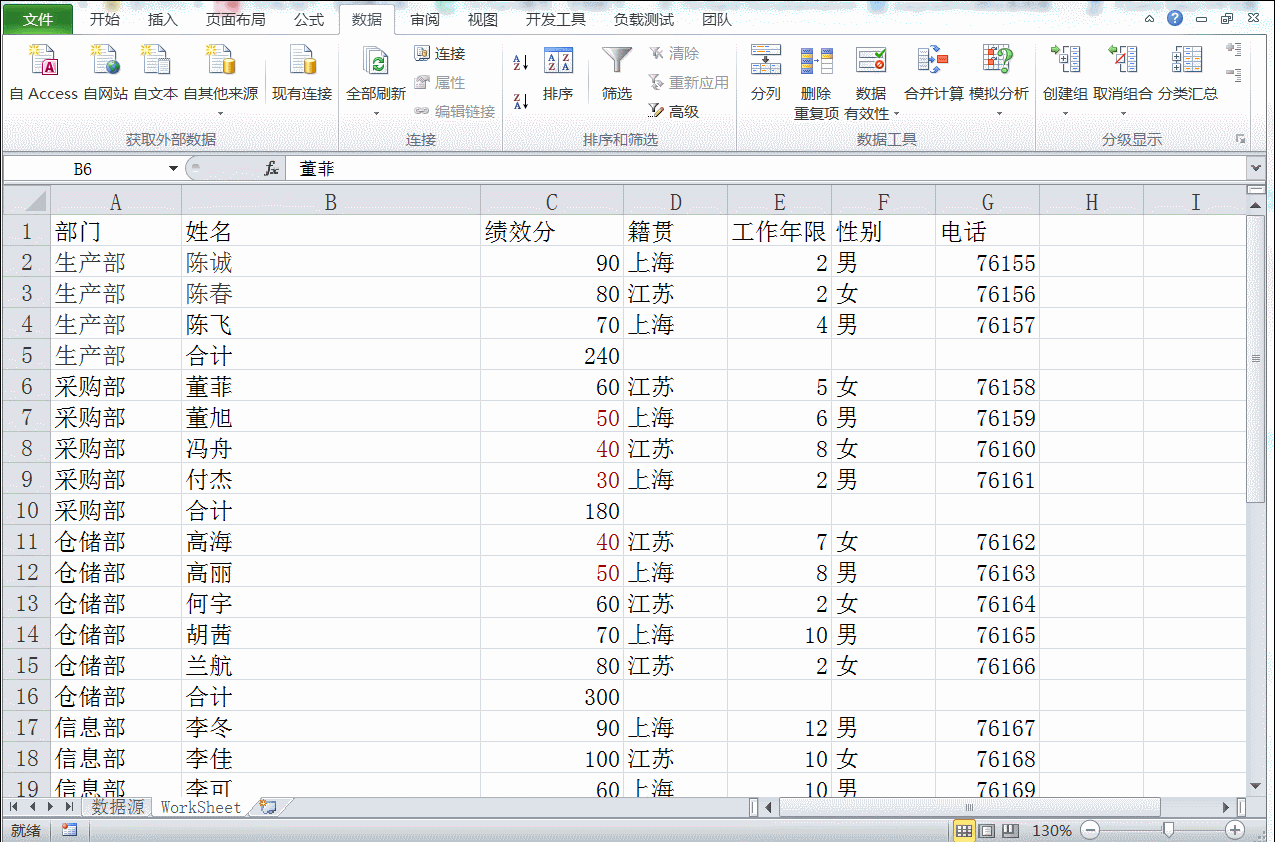This screenshot has width=1275, height=842.
Task: Switch to the 页面布局 (Page Layout) tab
Action: [x=236, y=19]
